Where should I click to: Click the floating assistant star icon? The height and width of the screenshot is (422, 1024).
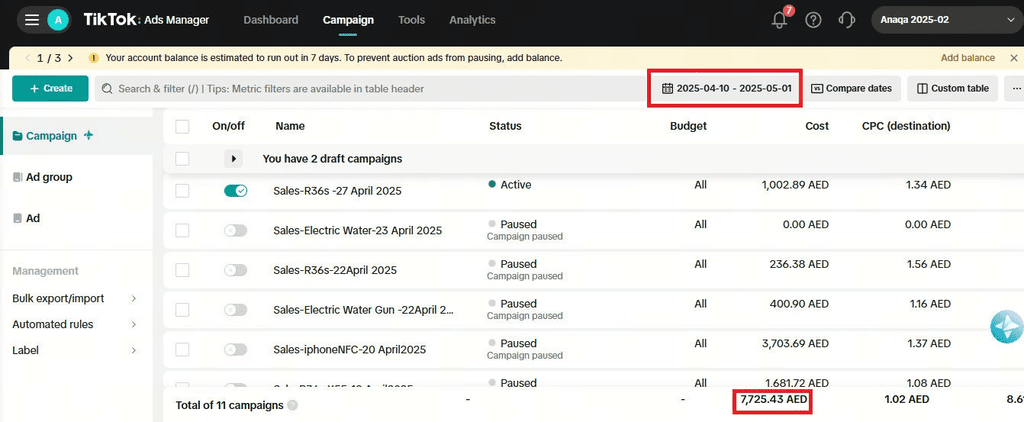pyautogui.click(x=1005, y=327)
